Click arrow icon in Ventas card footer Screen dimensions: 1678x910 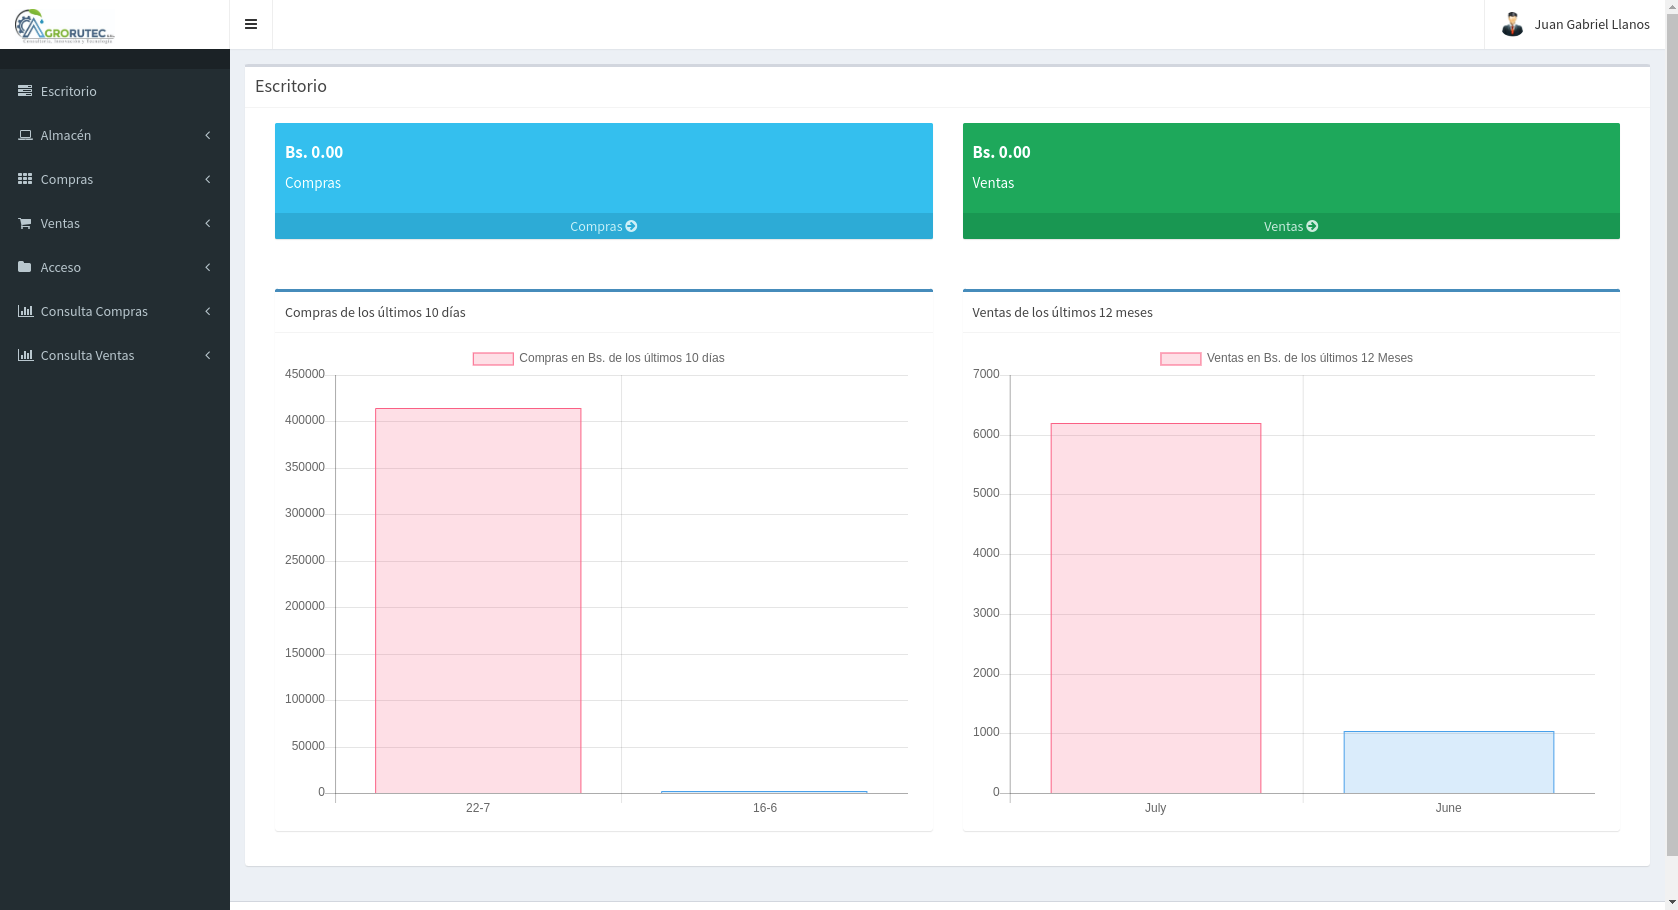click(x=1312, y=226)
